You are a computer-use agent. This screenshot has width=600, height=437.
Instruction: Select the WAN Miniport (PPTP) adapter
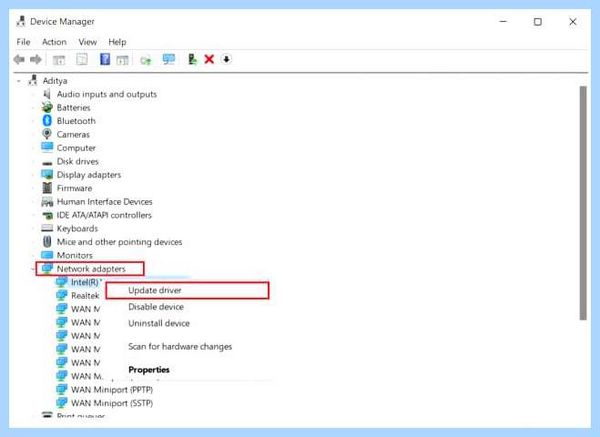tap(112, 390)
